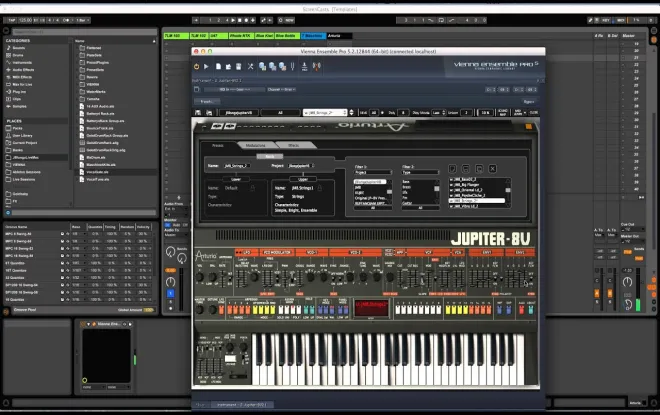Click the open project icon in Vienna Ensemble toolbar
Viewport: 660px width, 415px height.
[x=228, y=67]
